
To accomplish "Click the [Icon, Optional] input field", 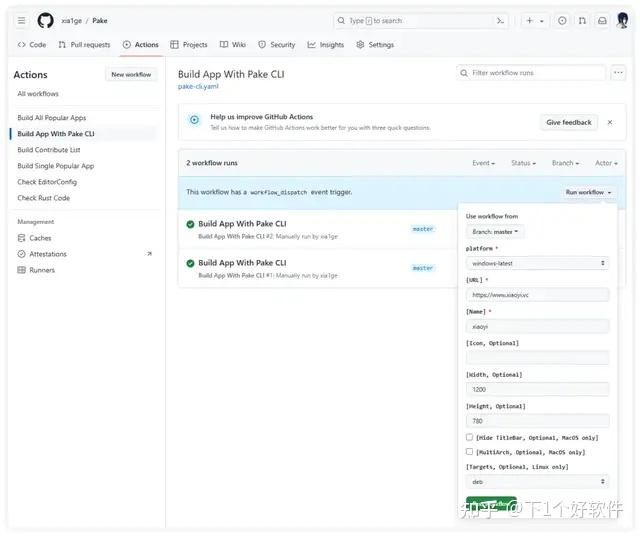I will pyautogui.click(x=538, y=358).
